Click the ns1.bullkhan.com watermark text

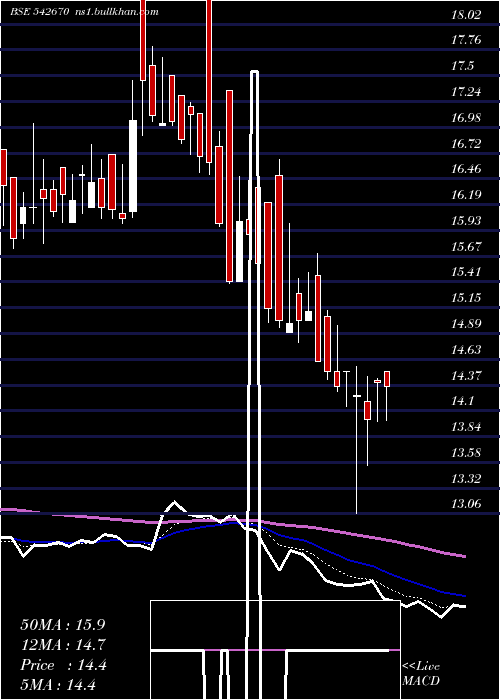point(115,12)
